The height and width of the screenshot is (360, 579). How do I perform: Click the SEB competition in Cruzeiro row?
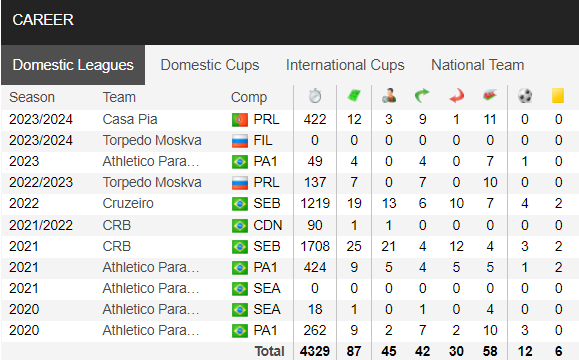click(x=267, y=203)
